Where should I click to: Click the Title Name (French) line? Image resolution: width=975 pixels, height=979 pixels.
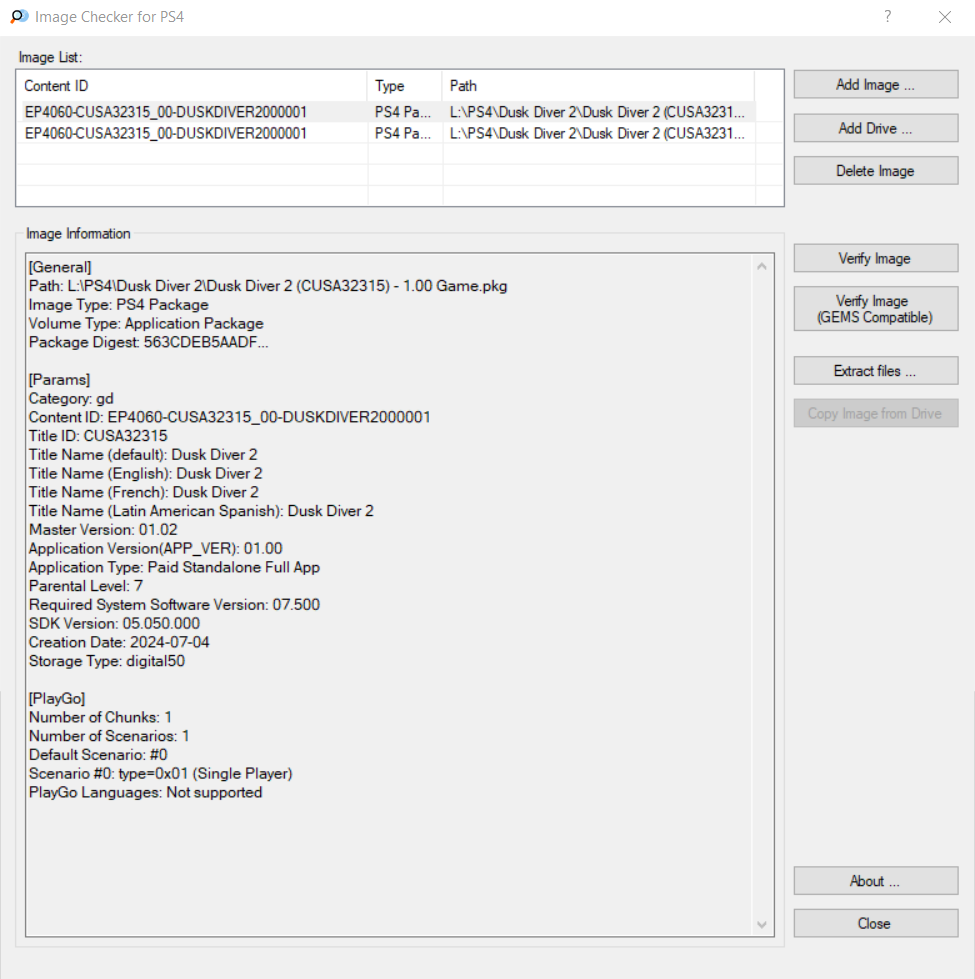tap(144, 492)
